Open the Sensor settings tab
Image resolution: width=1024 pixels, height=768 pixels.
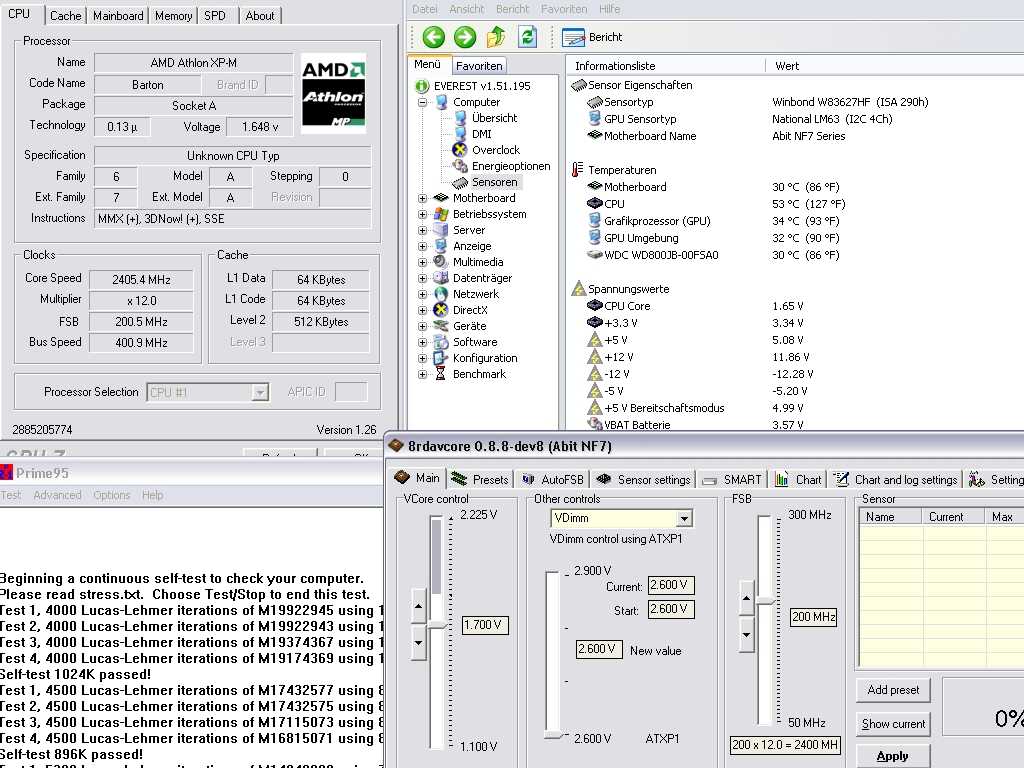pos(644,479)
